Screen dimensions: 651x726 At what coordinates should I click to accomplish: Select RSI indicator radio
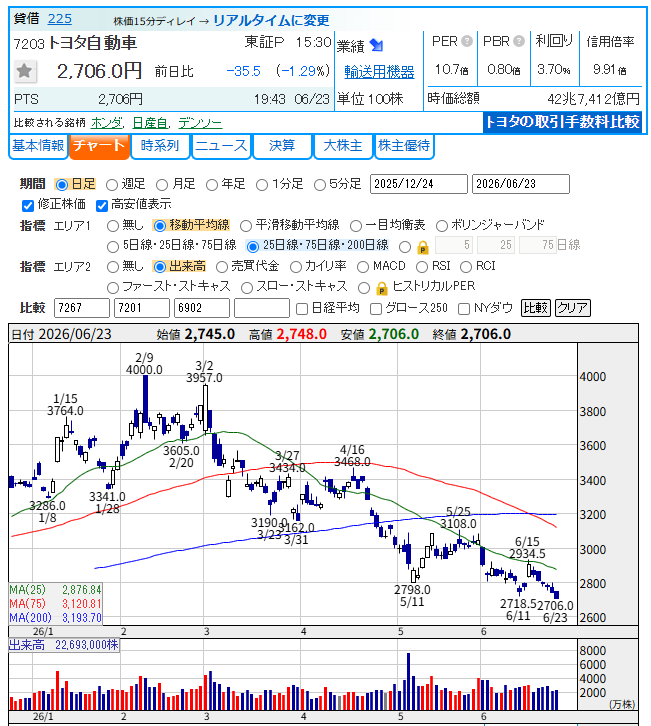(421, 267)
